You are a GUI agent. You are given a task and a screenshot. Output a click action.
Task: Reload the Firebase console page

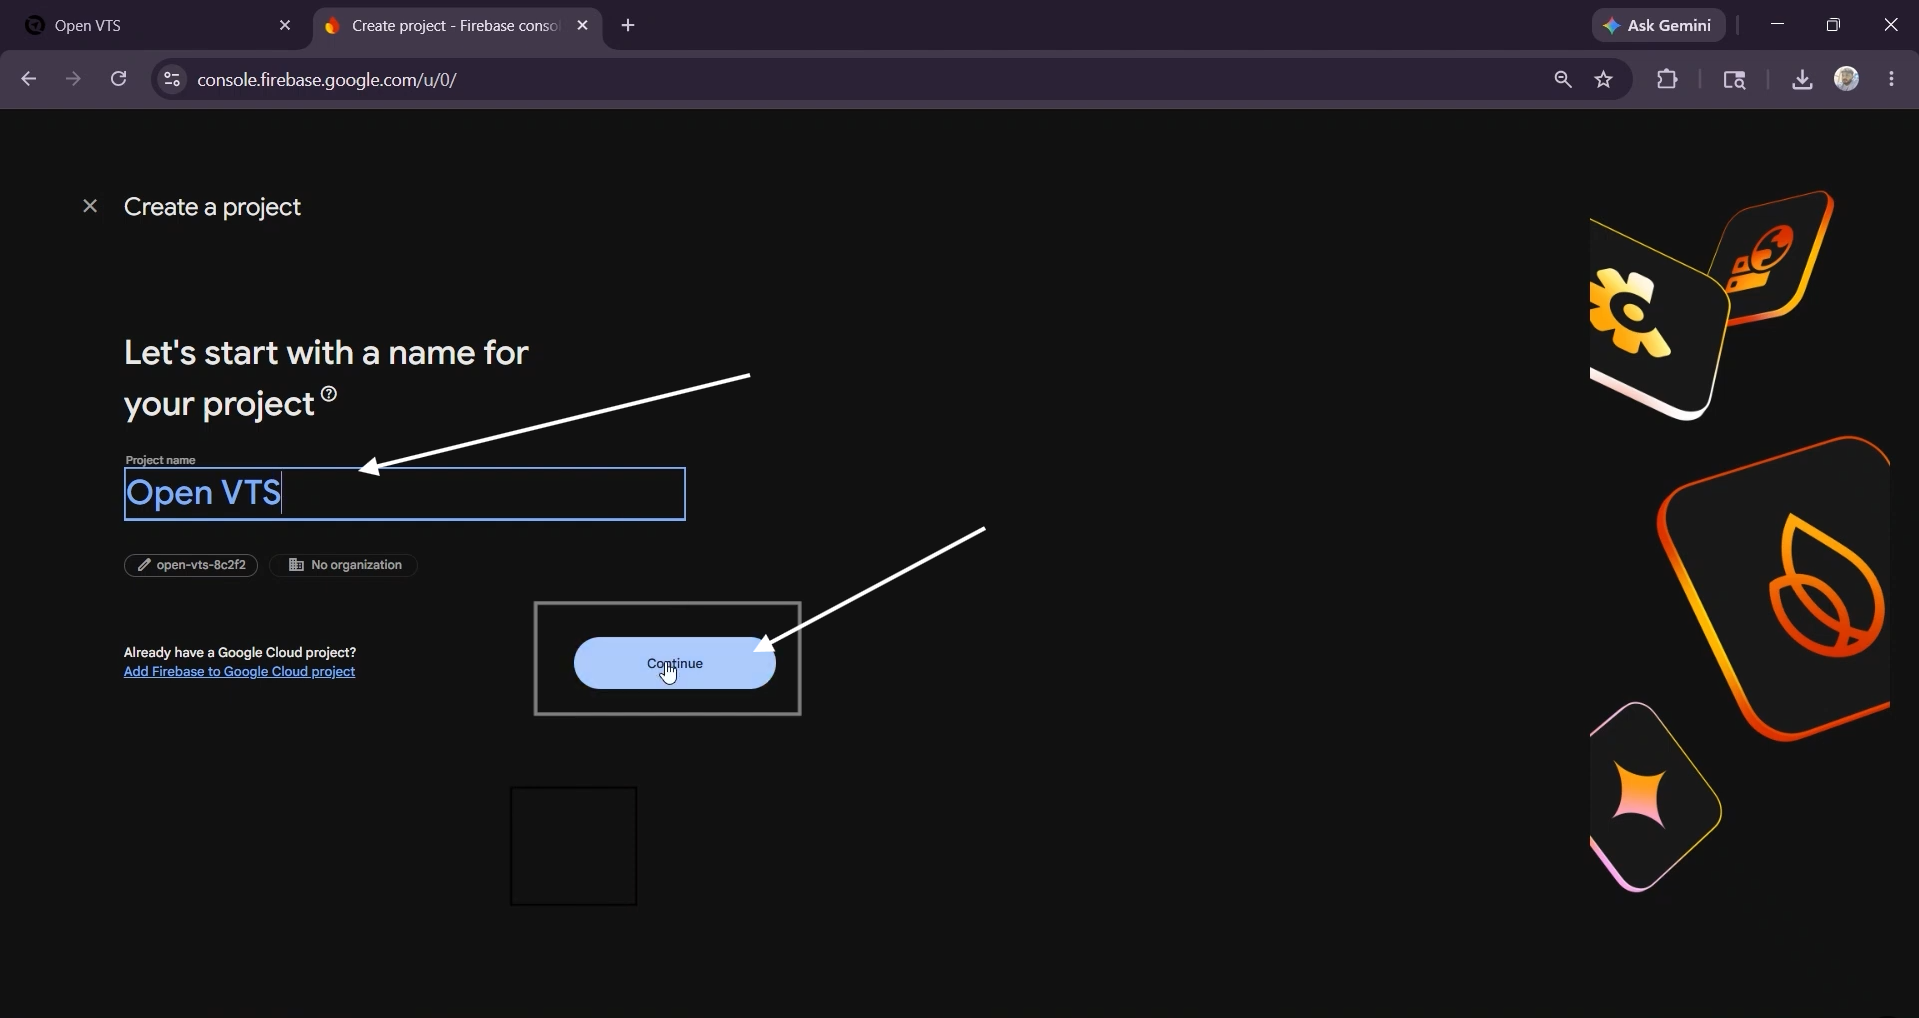(x=119, y=80)
